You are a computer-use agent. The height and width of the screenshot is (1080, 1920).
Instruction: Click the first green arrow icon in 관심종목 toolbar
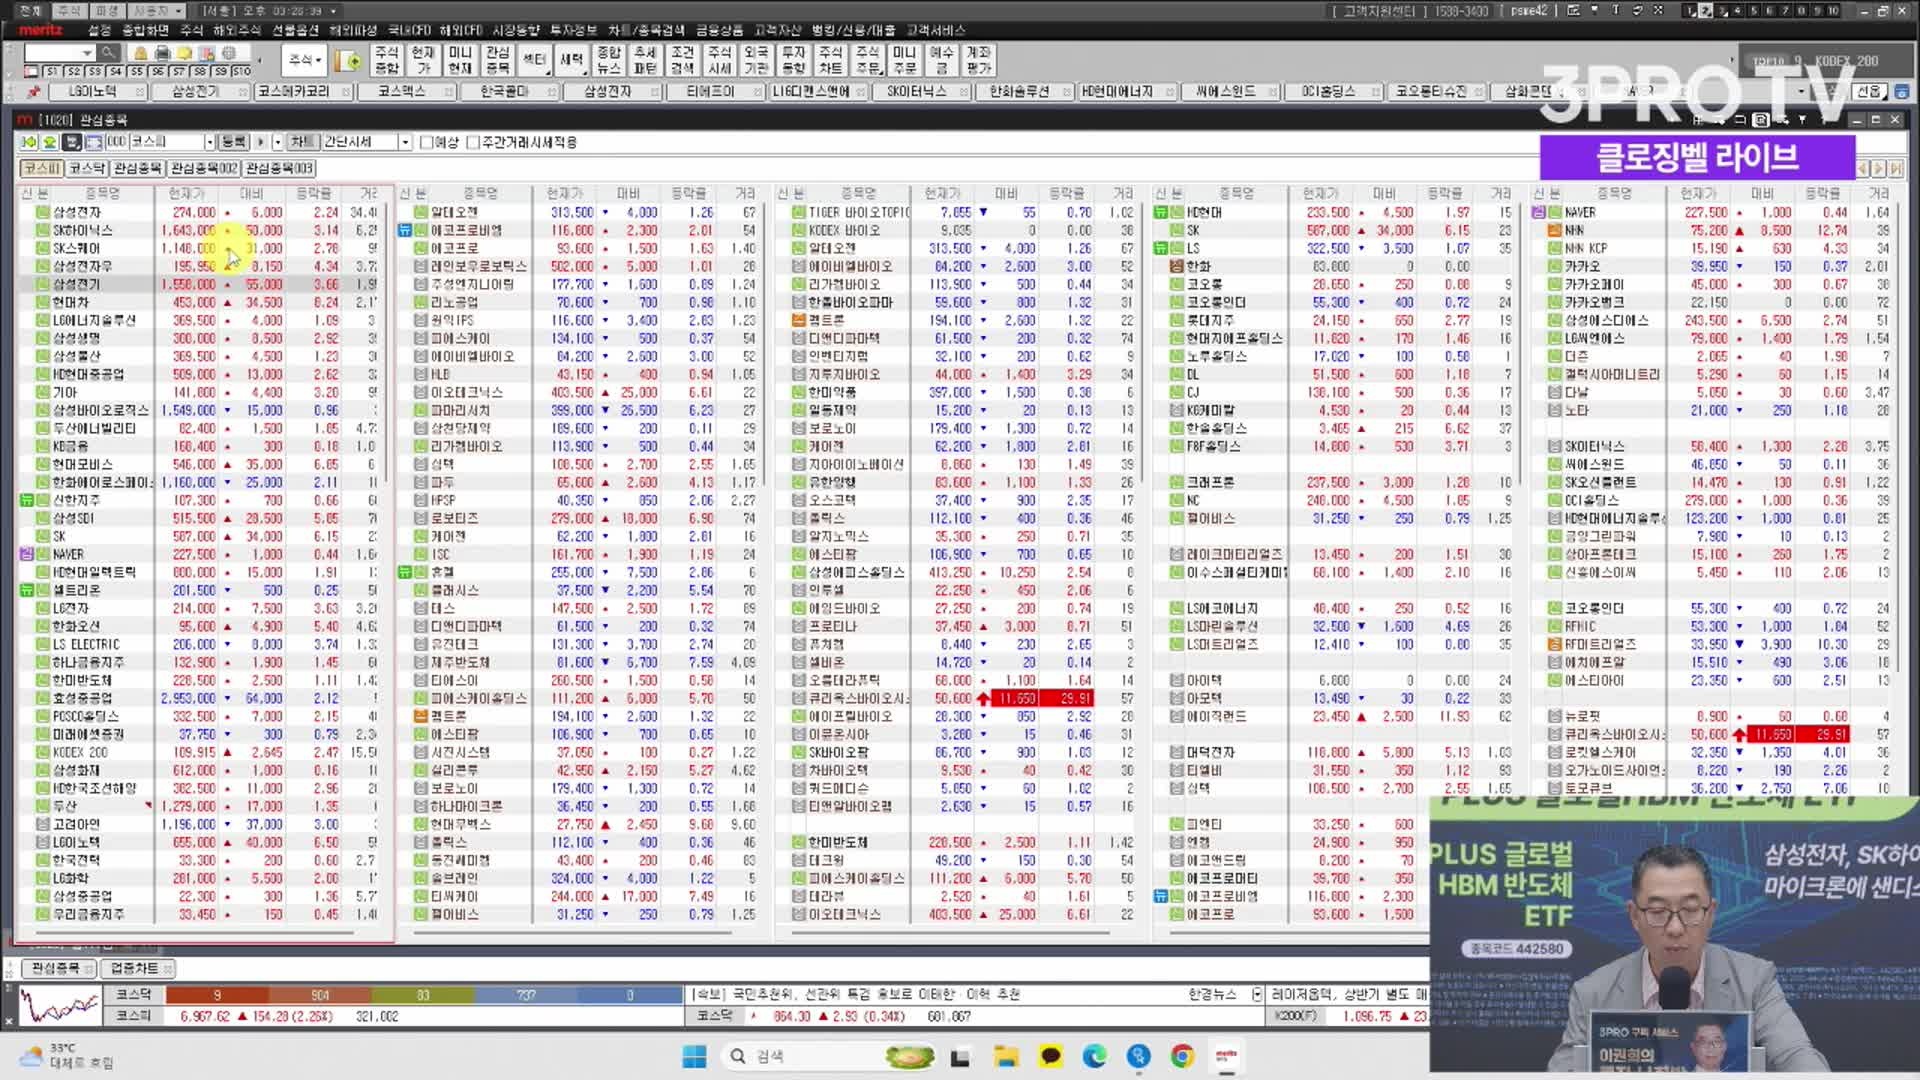pos(29,142)
